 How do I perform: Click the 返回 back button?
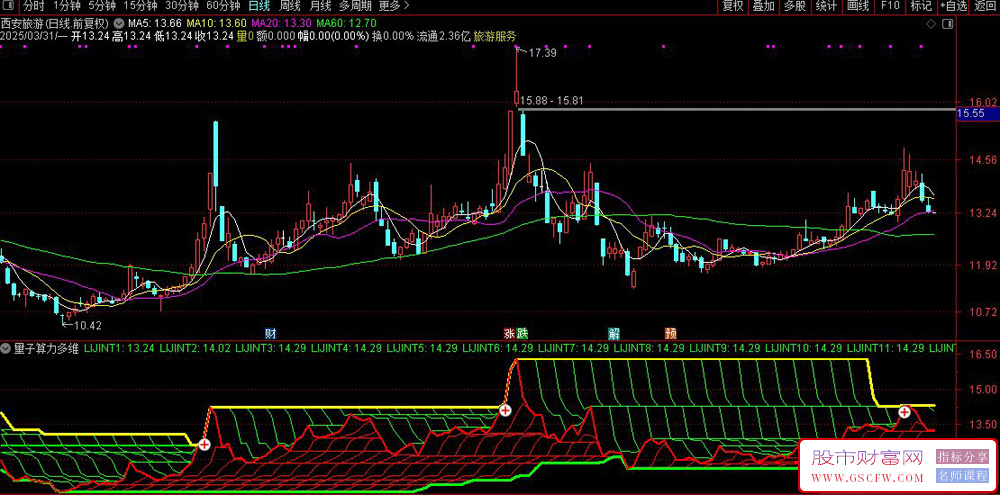pos(985,6)
